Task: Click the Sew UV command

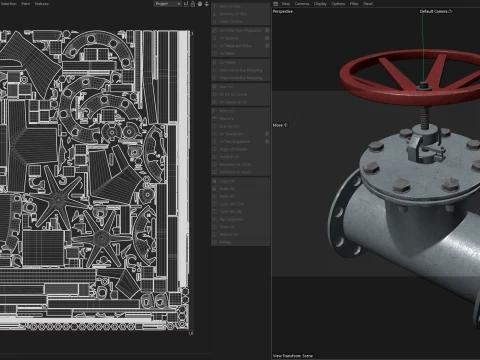Action: 240,227
